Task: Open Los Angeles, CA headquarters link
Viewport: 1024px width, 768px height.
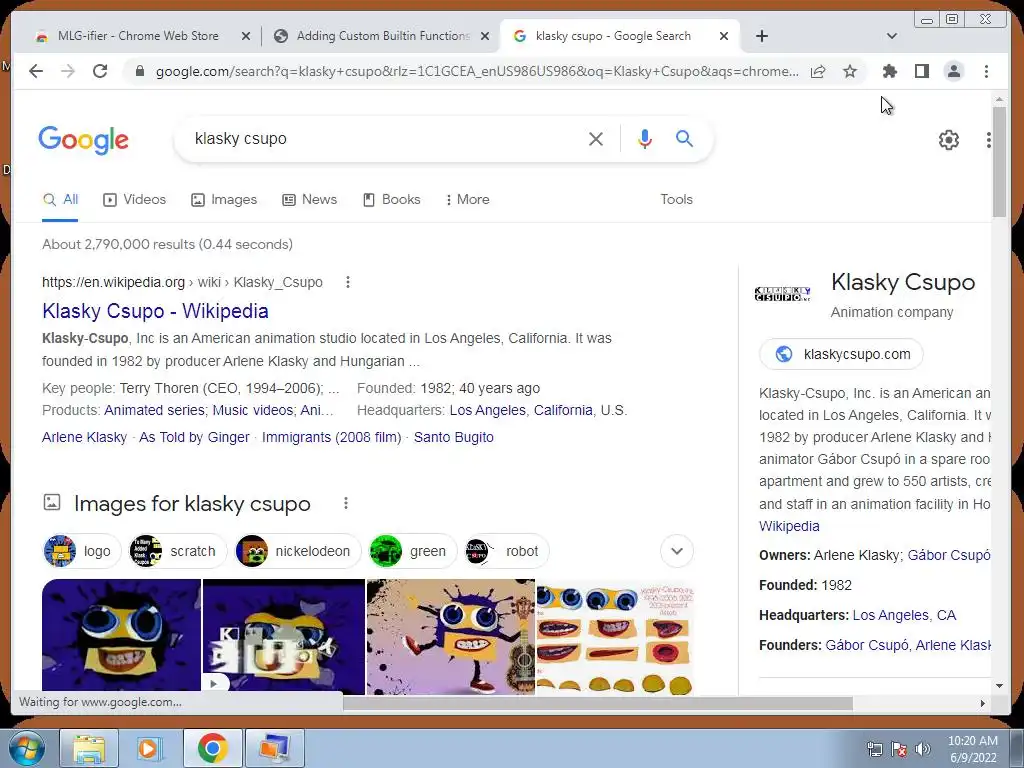Action: (904, 615)
